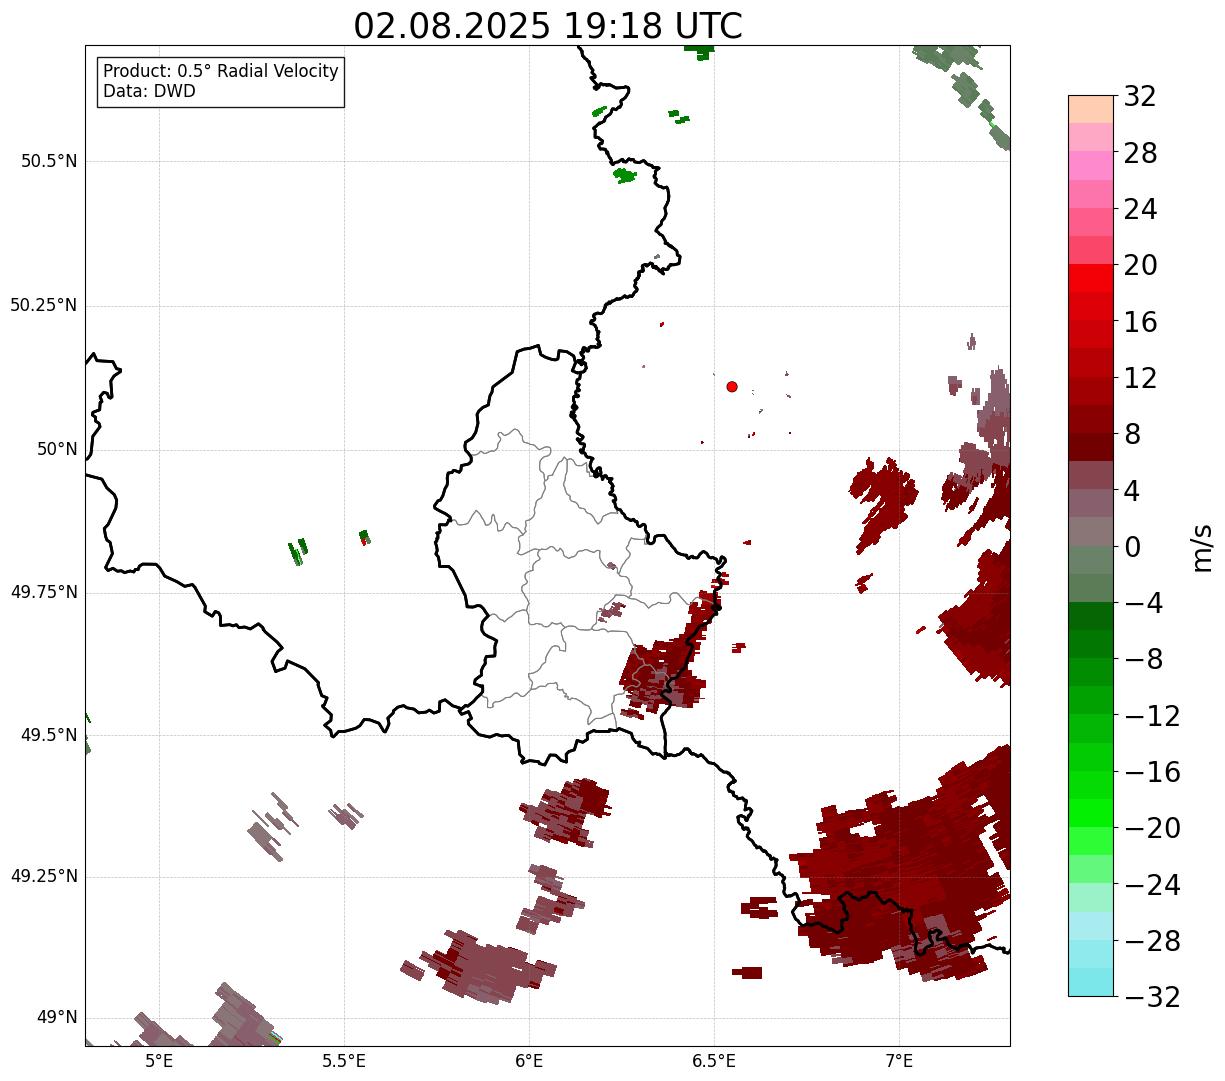This screenshot has height=1081, width=1225.
Task: Click the colorbar tick label 24
Action: (1140, 210)
